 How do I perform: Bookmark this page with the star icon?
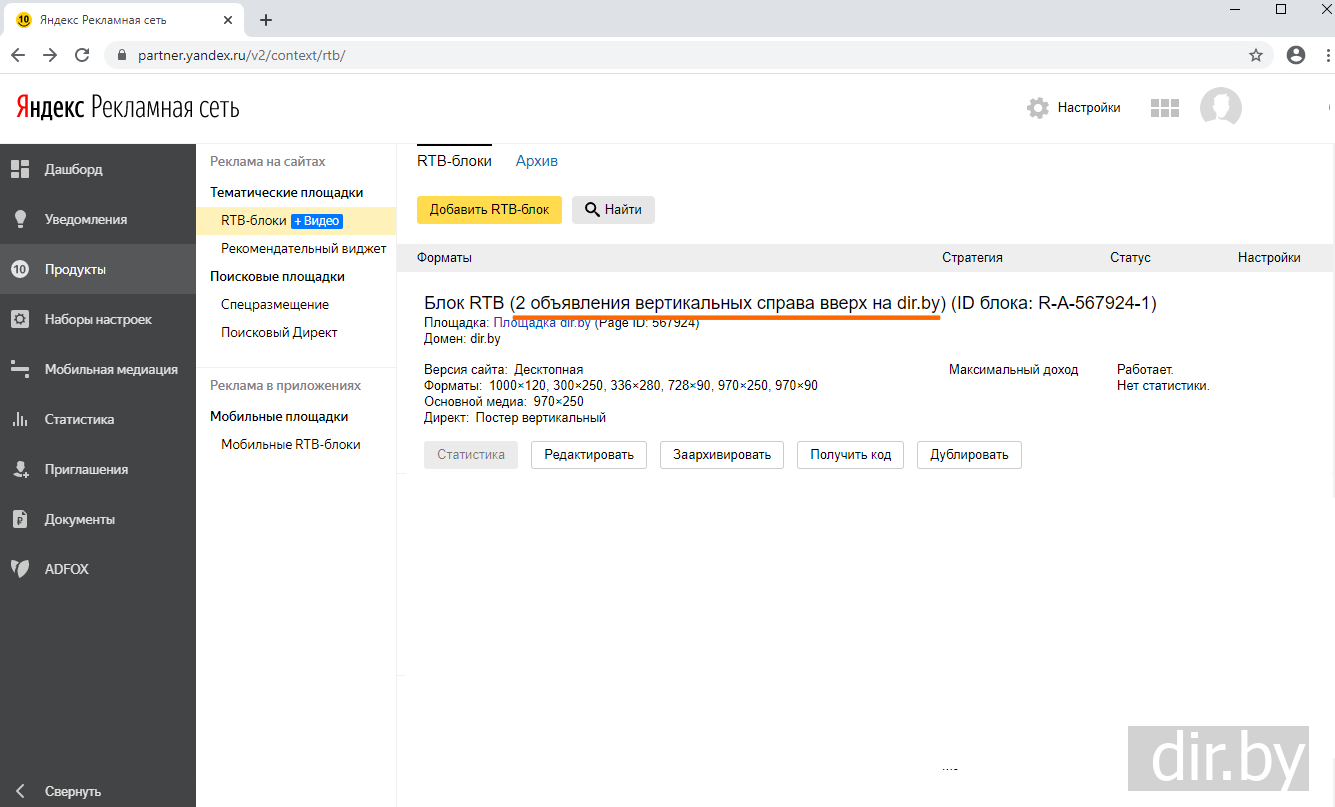[x=1256, y=56]
